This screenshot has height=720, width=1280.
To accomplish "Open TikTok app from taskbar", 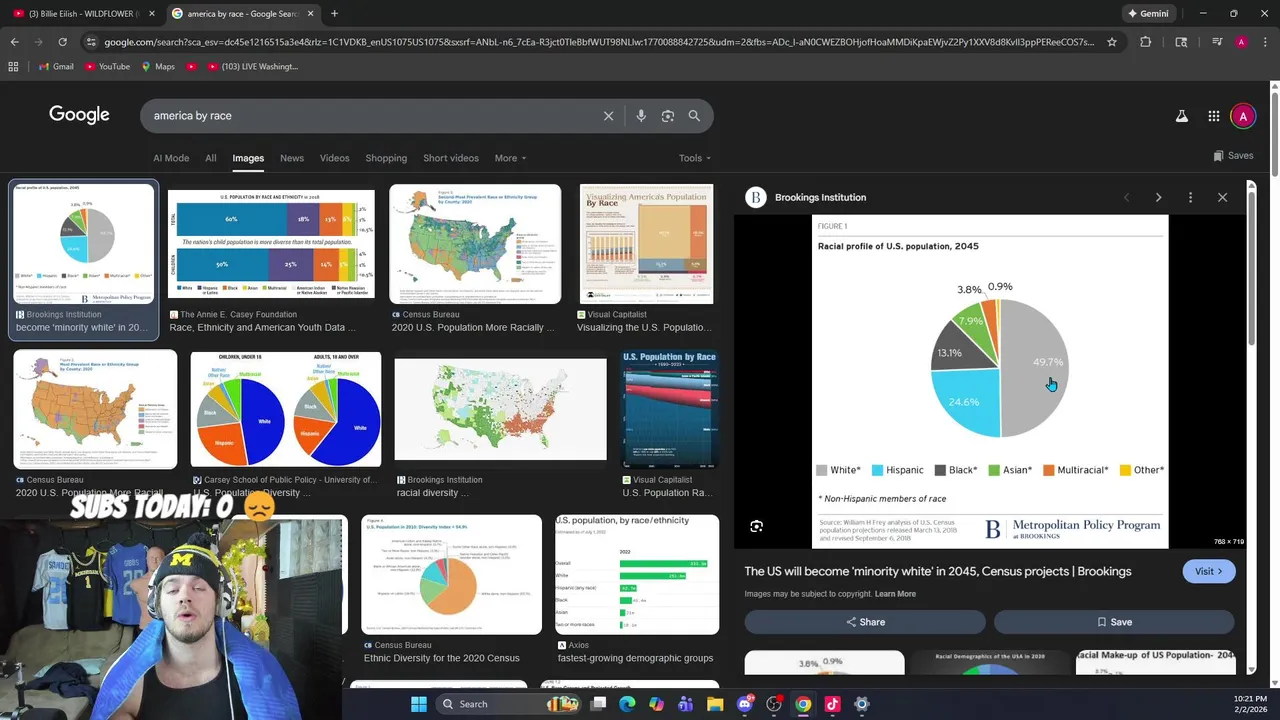I will [x=832, y=704].
